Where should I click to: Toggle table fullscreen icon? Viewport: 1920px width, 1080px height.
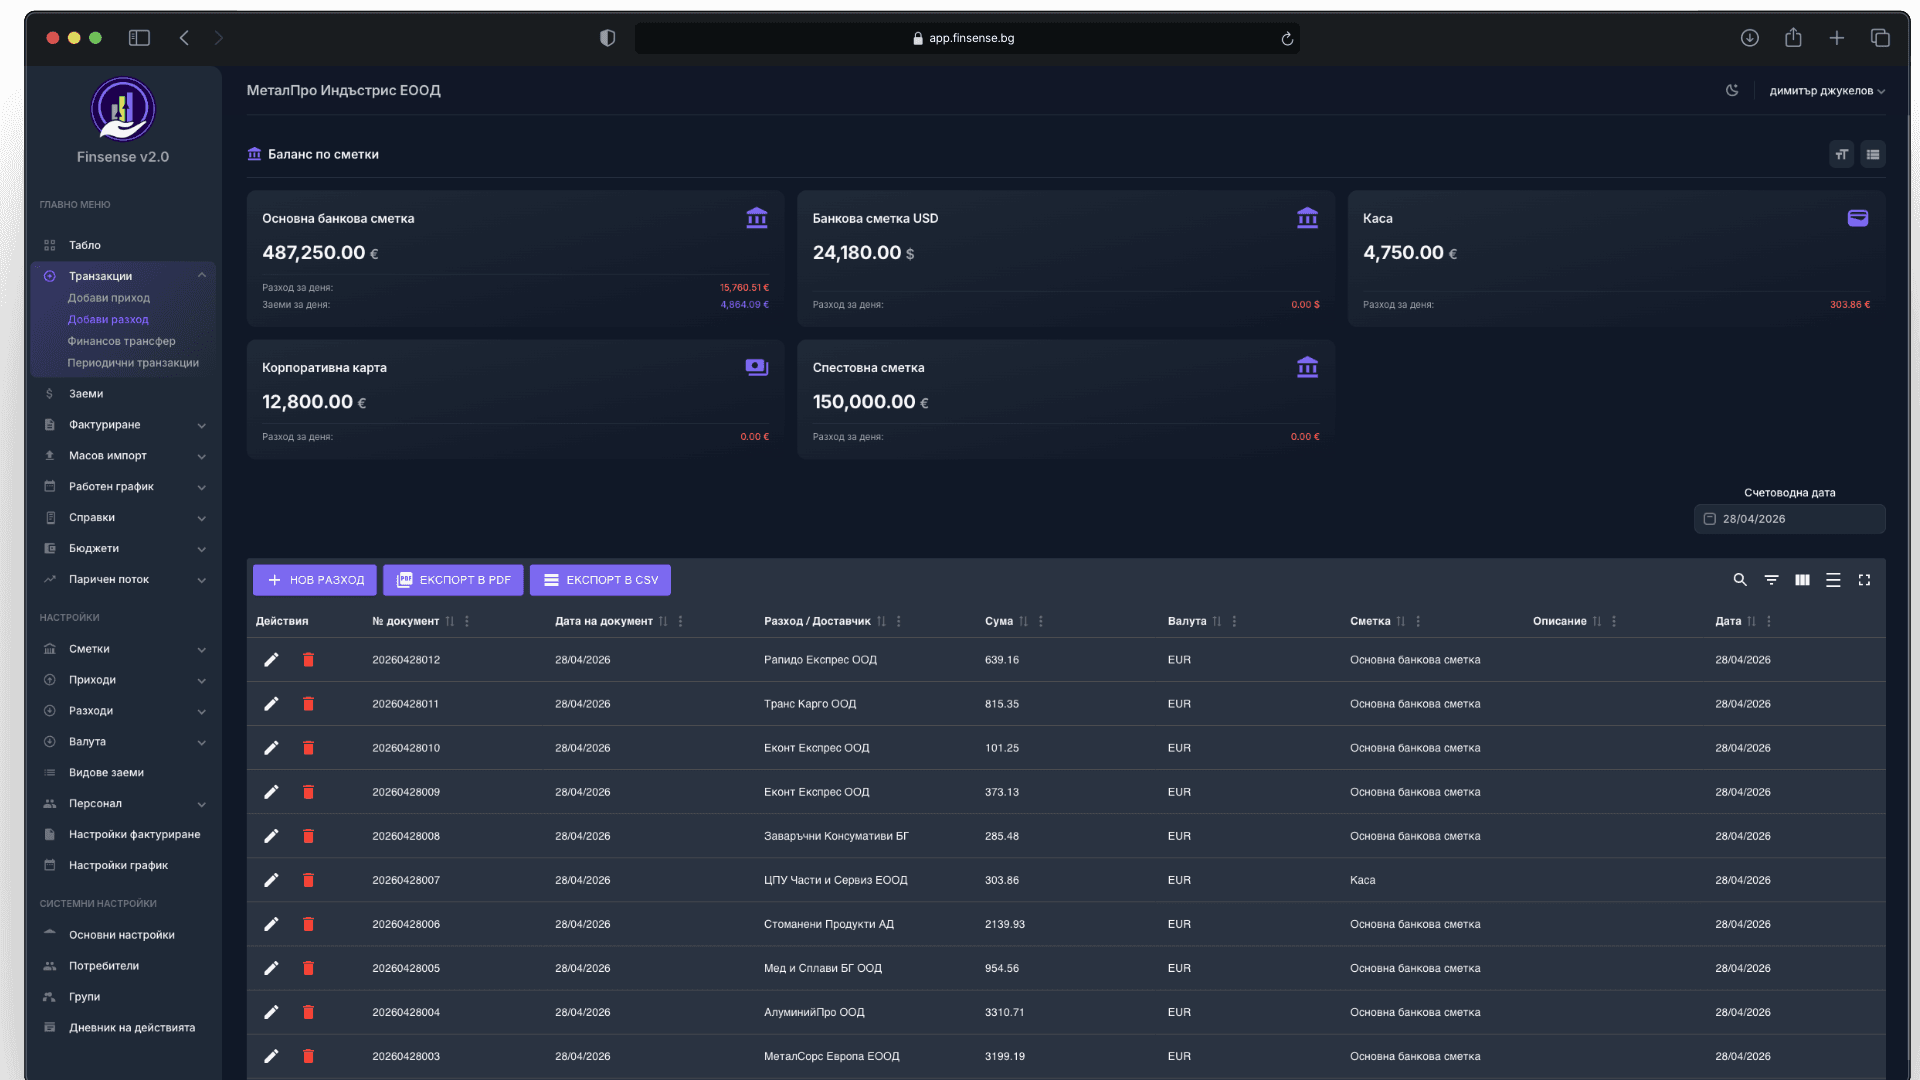(1864, 580)
